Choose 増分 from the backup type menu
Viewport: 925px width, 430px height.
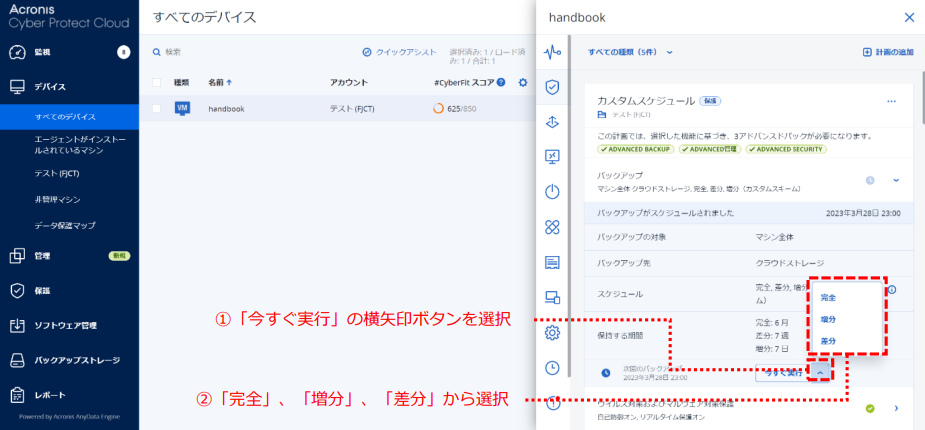coord(828,319)
